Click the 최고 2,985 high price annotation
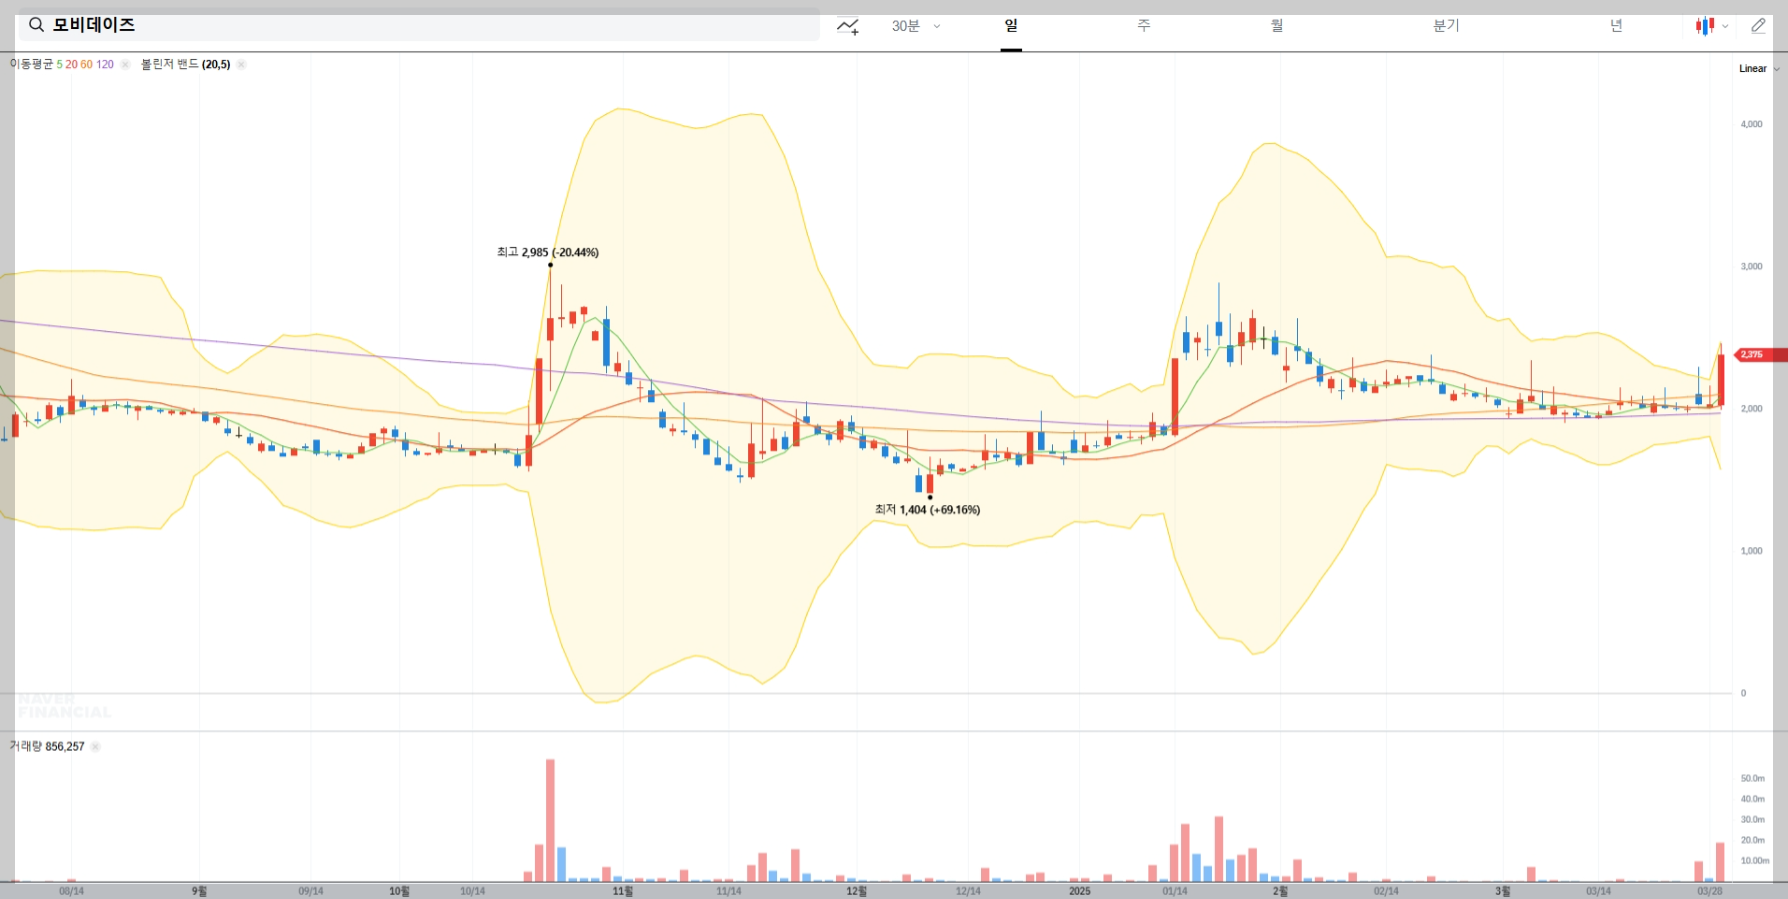 click(548, 252)
